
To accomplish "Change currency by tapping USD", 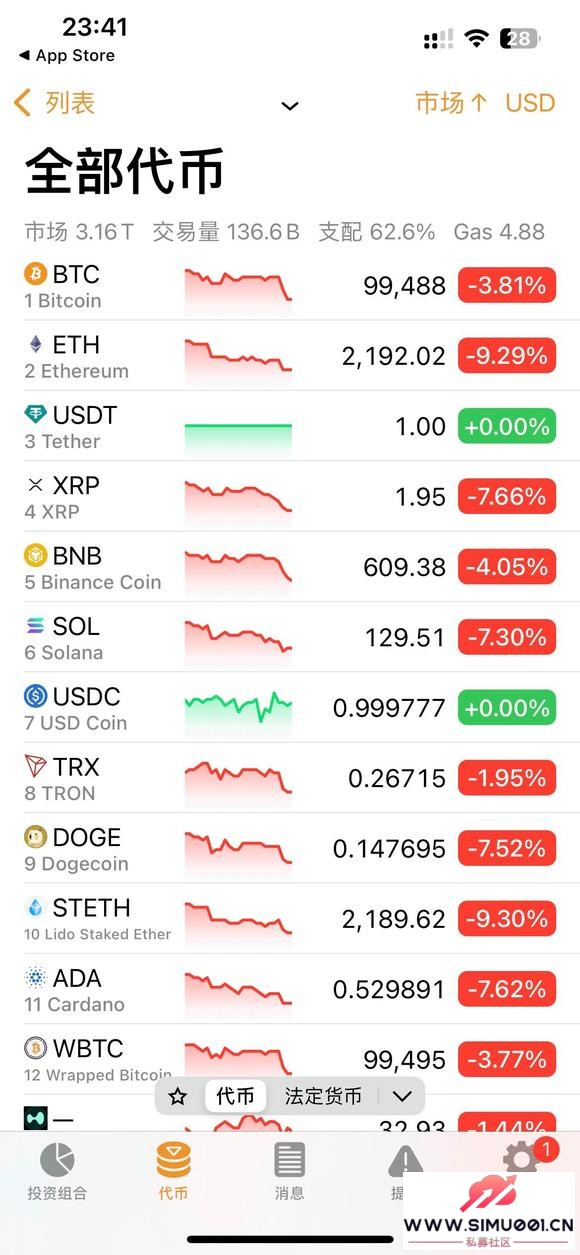I will click(530, 103).
